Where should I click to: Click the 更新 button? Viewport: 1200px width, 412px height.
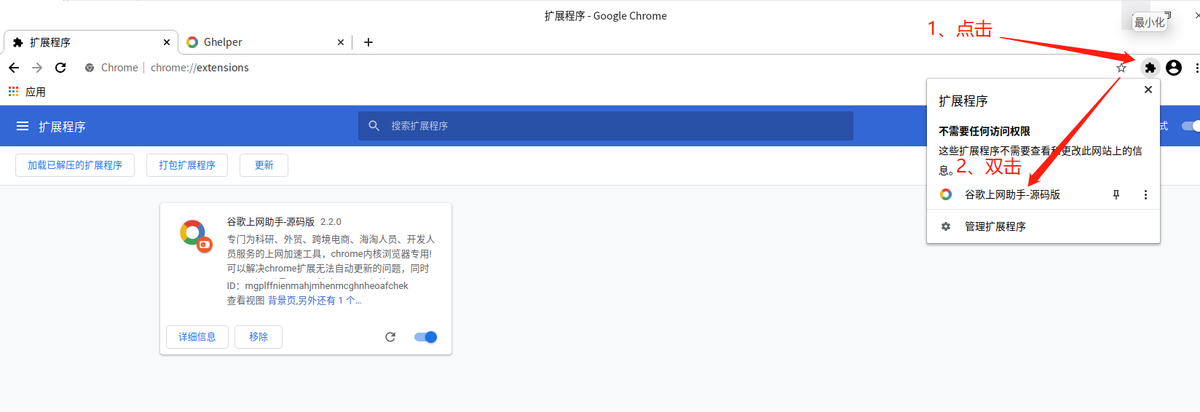click(x=264, y=166)
